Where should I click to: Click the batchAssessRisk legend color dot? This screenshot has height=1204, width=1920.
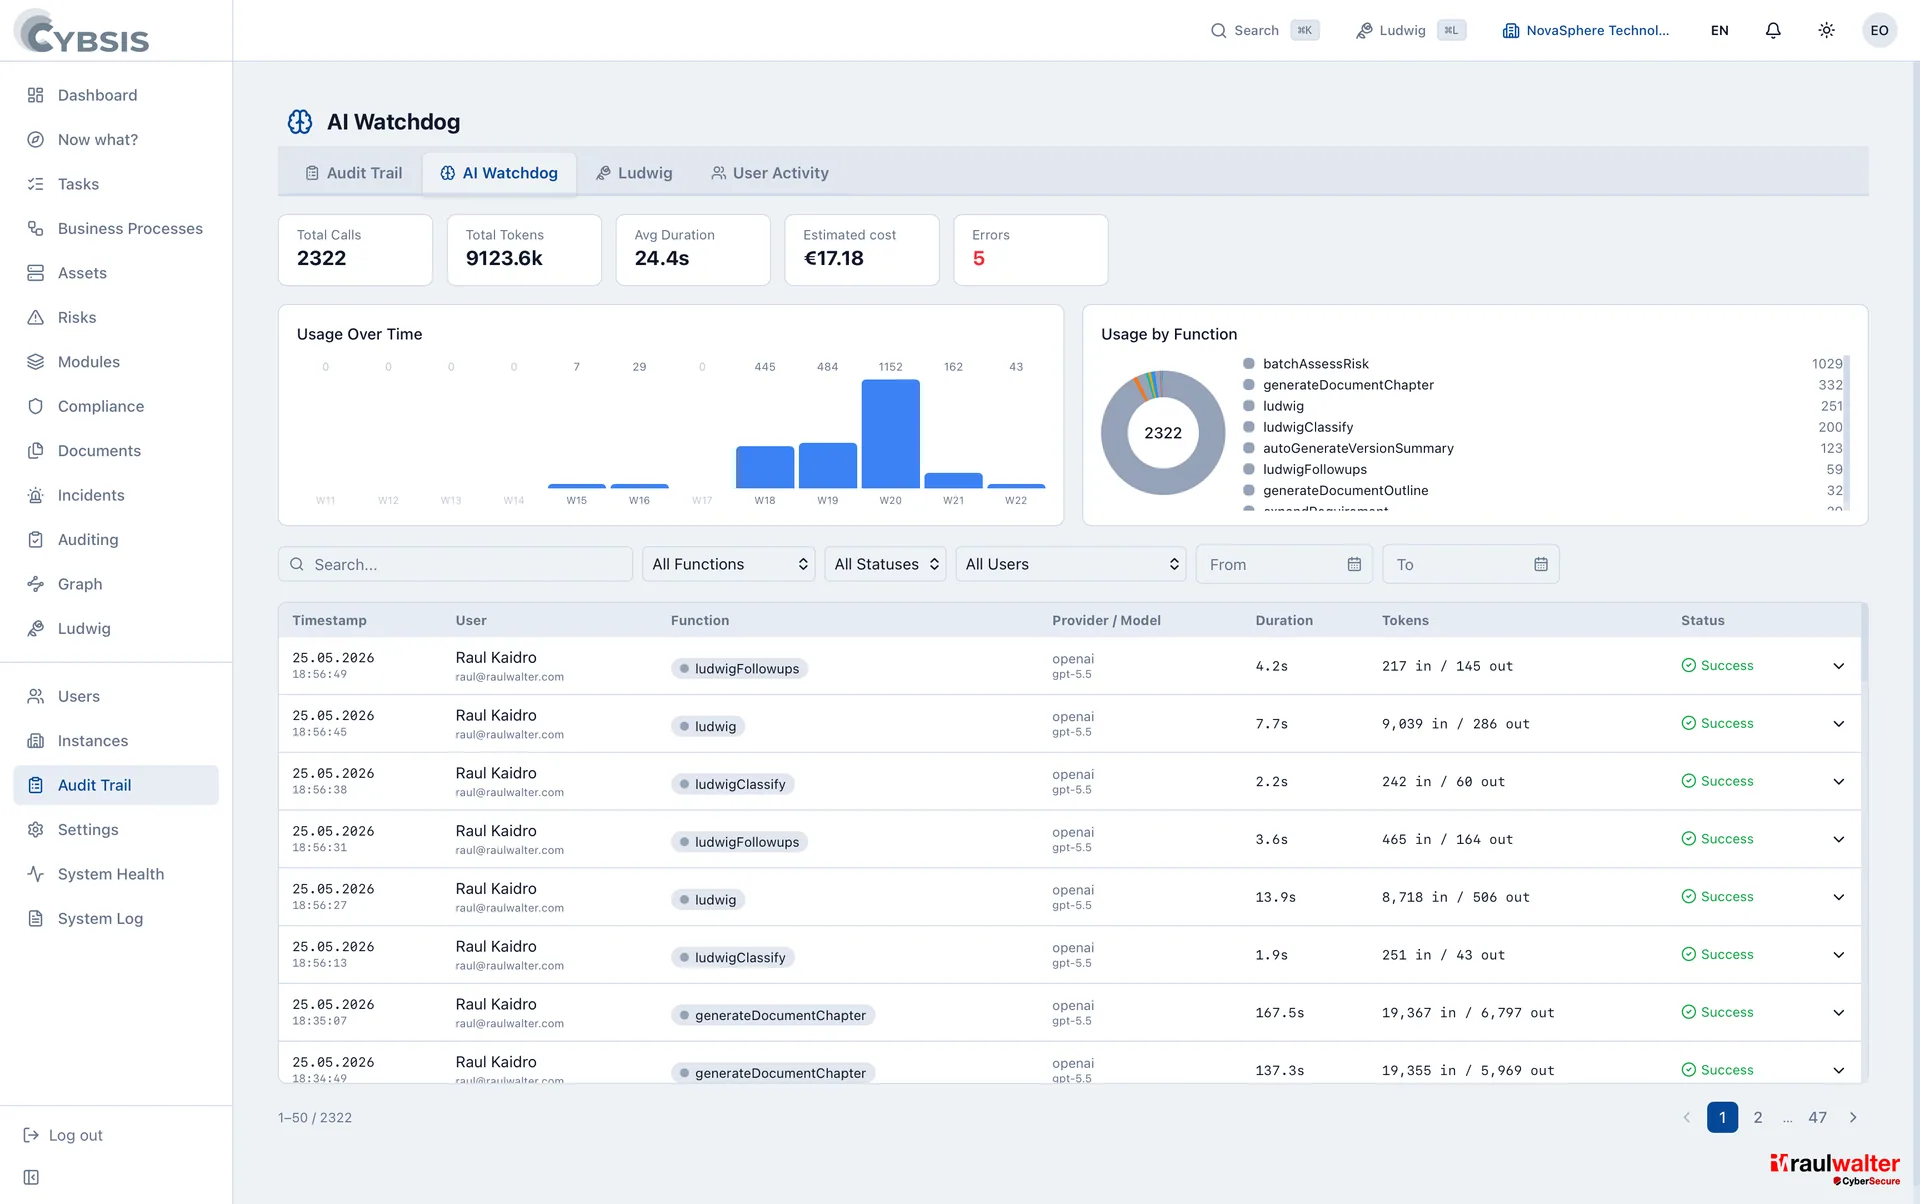click(1248, 364)
